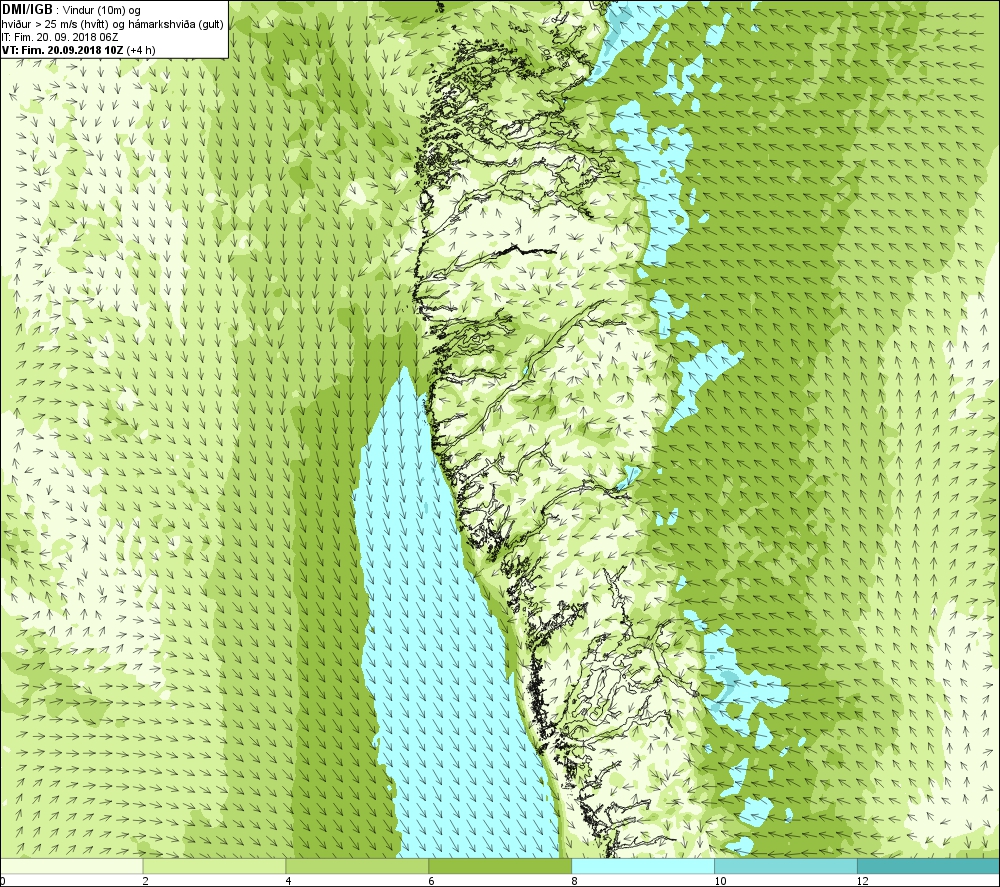Click the legend scale label '0'
This screenshot has width=1000, height=887.
tap(3, 881)
